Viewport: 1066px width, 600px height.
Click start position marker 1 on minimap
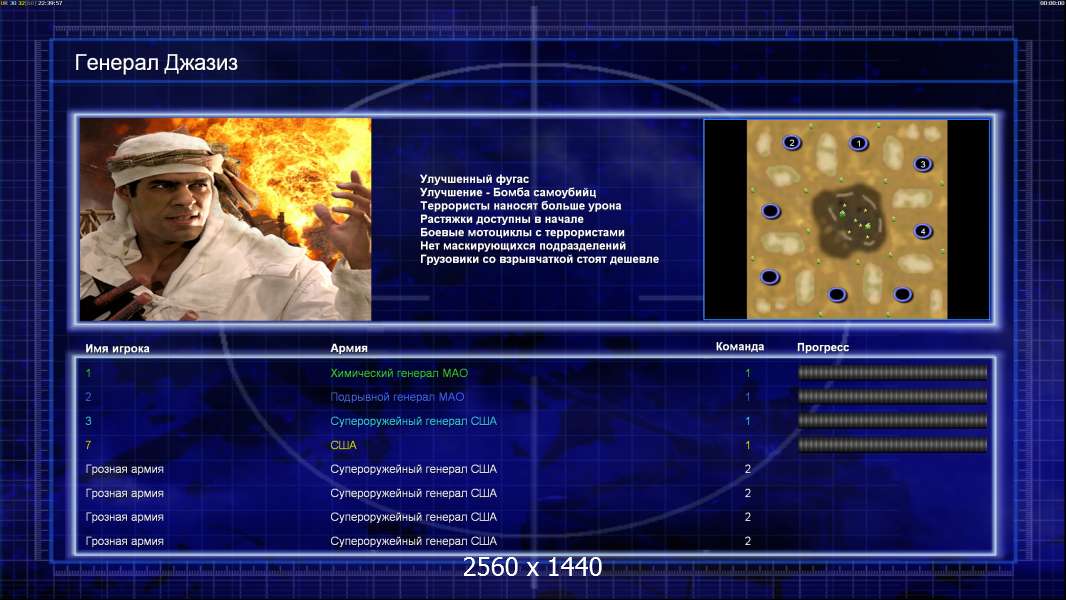click(858, 143)
